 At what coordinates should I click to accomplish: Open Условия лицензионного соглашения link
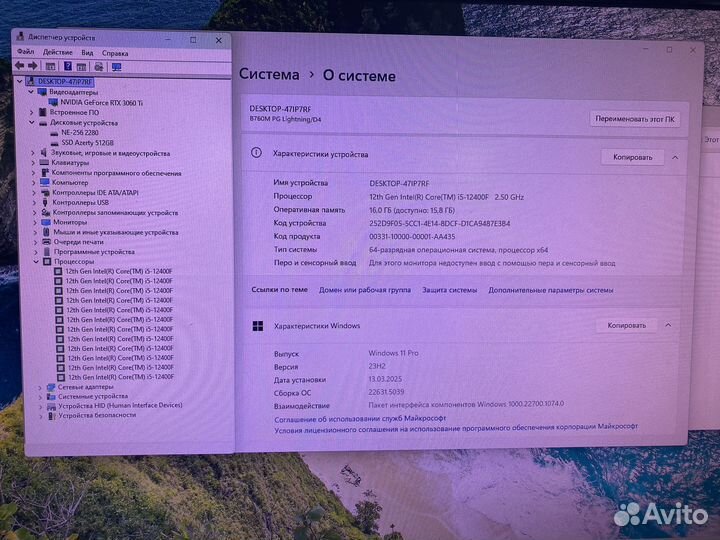456,428
